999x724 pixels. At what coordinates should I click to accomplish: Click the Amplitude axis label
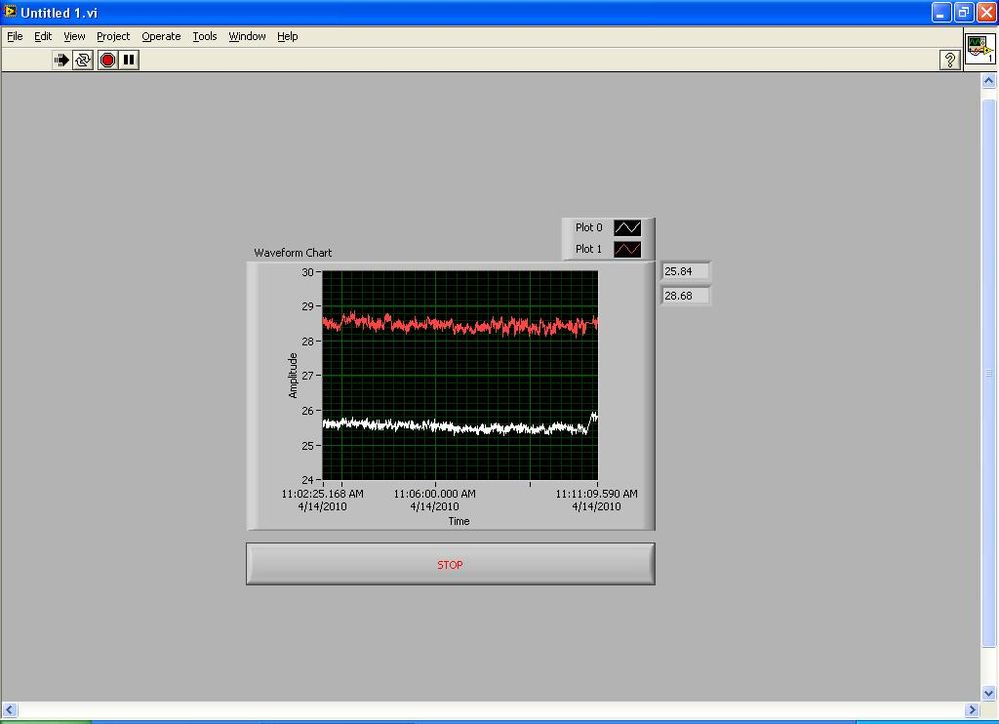pos(293,375)
